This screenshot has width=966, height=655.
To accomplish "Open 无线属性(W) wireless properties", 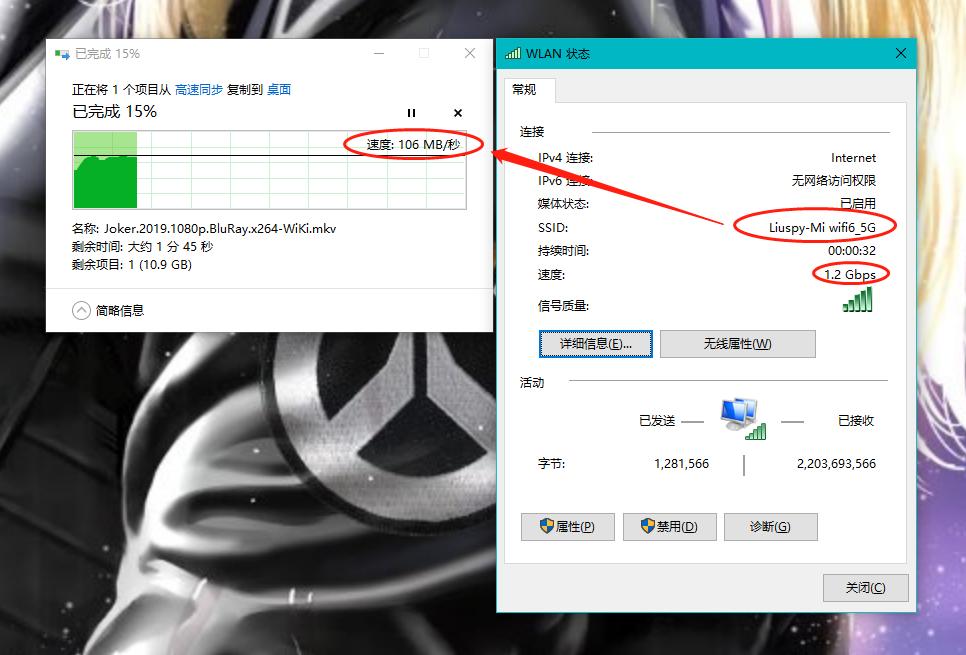I will tap(737, 343).
